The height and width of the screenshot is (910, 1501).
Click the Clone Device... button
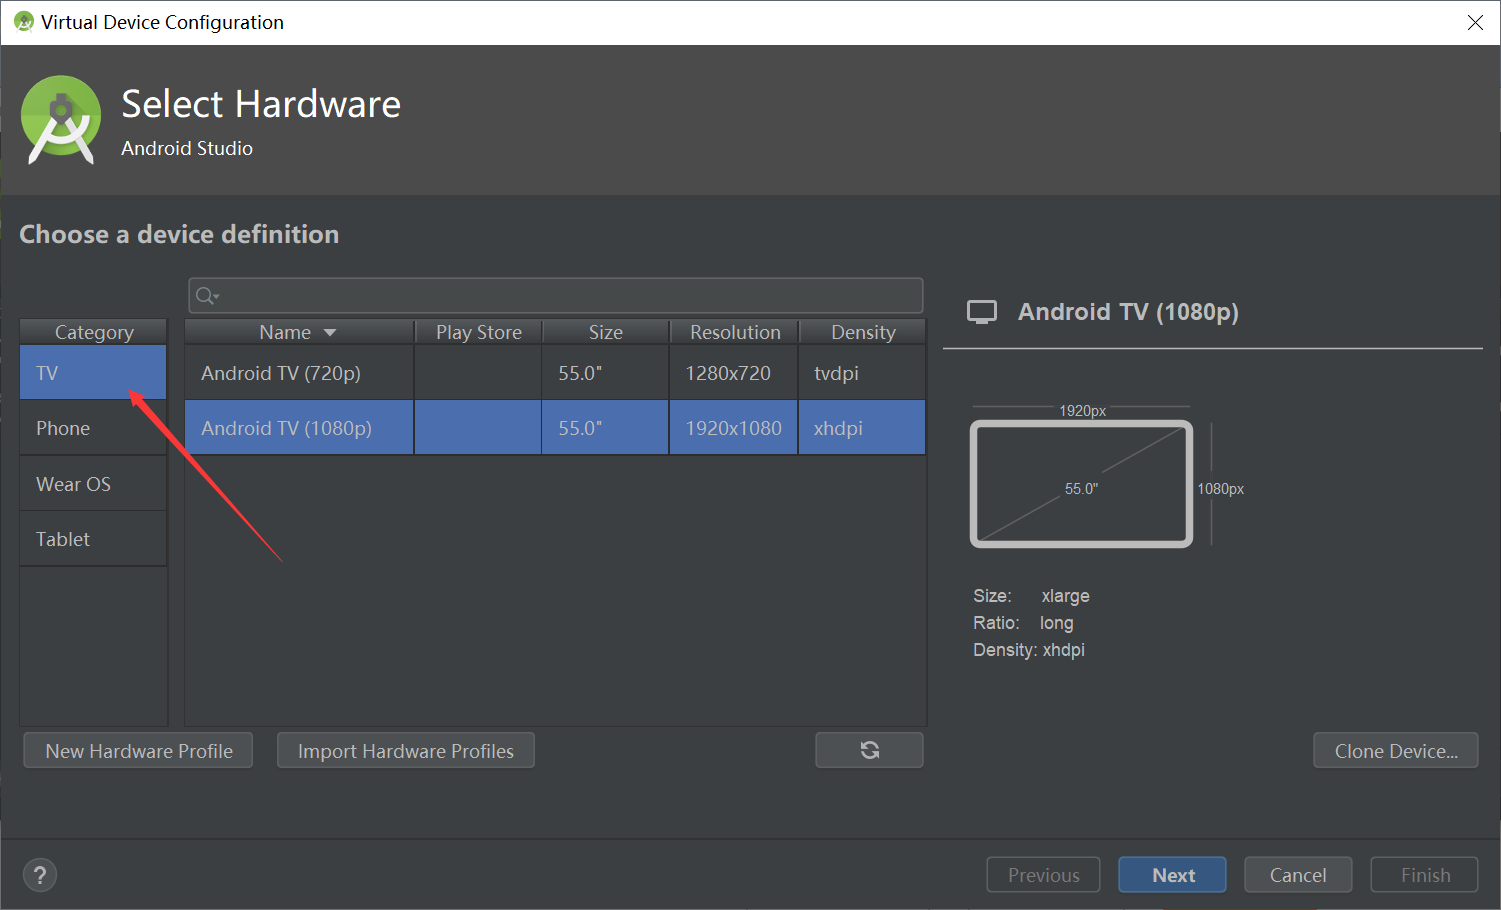coord(1395,750)
